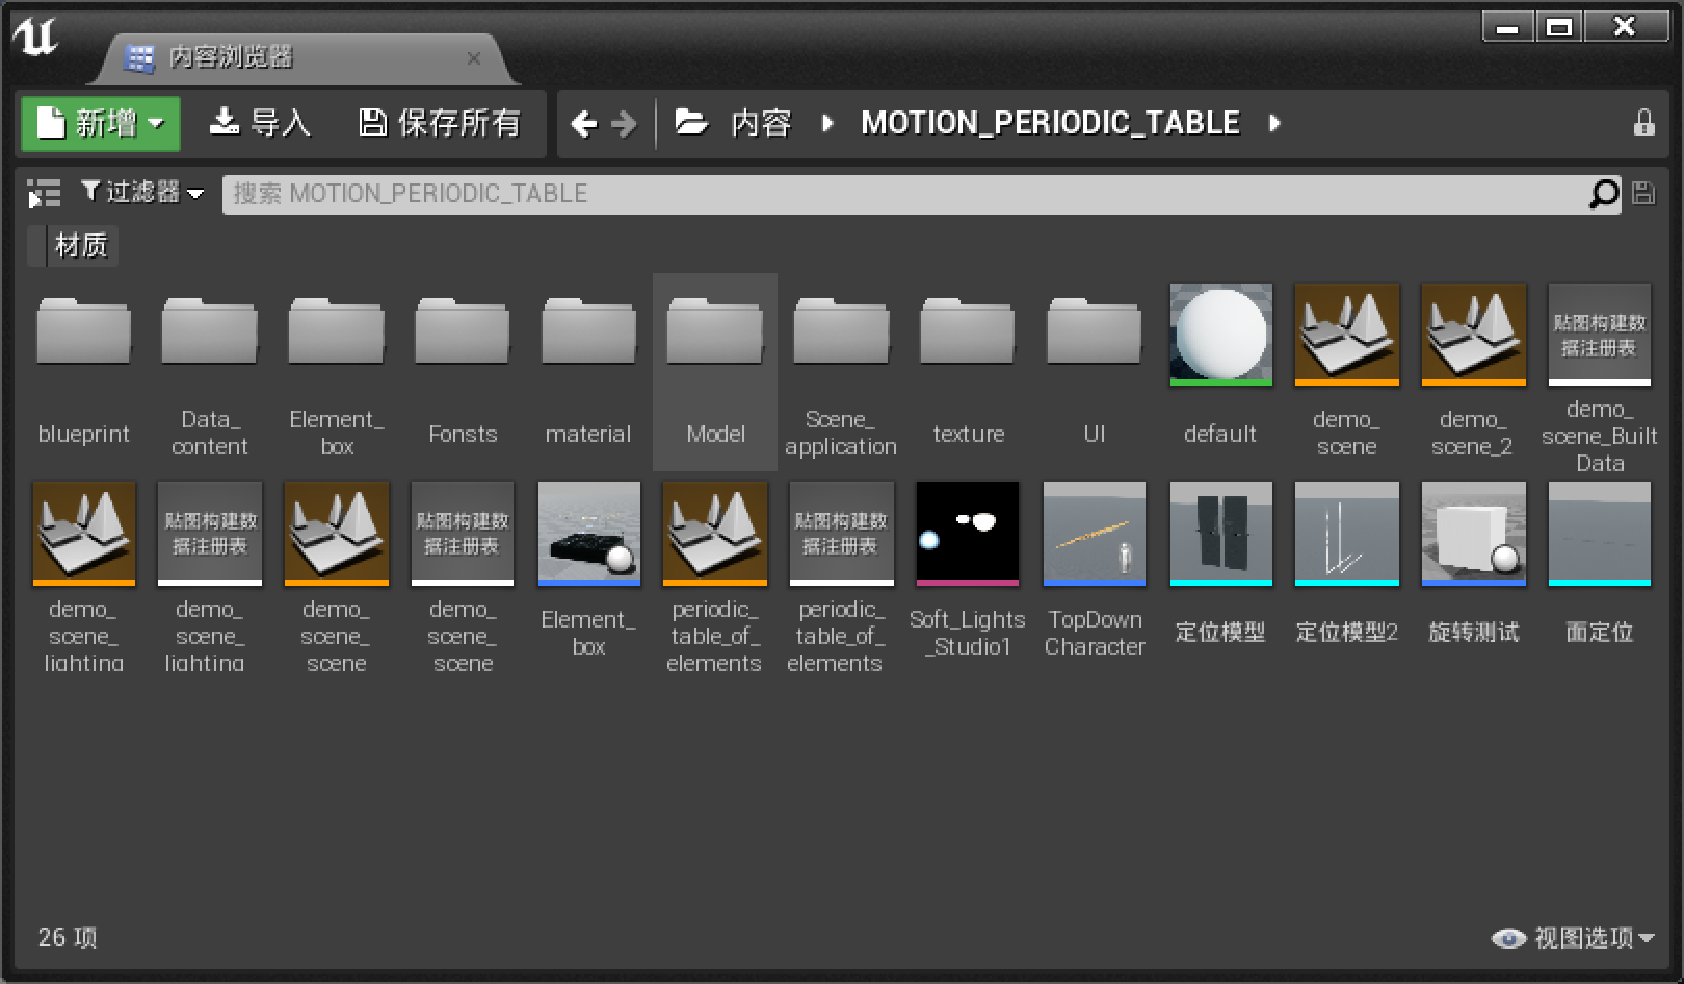
Task: Open the texture folder
Action: pyautogui.click(x=968, y=372)
